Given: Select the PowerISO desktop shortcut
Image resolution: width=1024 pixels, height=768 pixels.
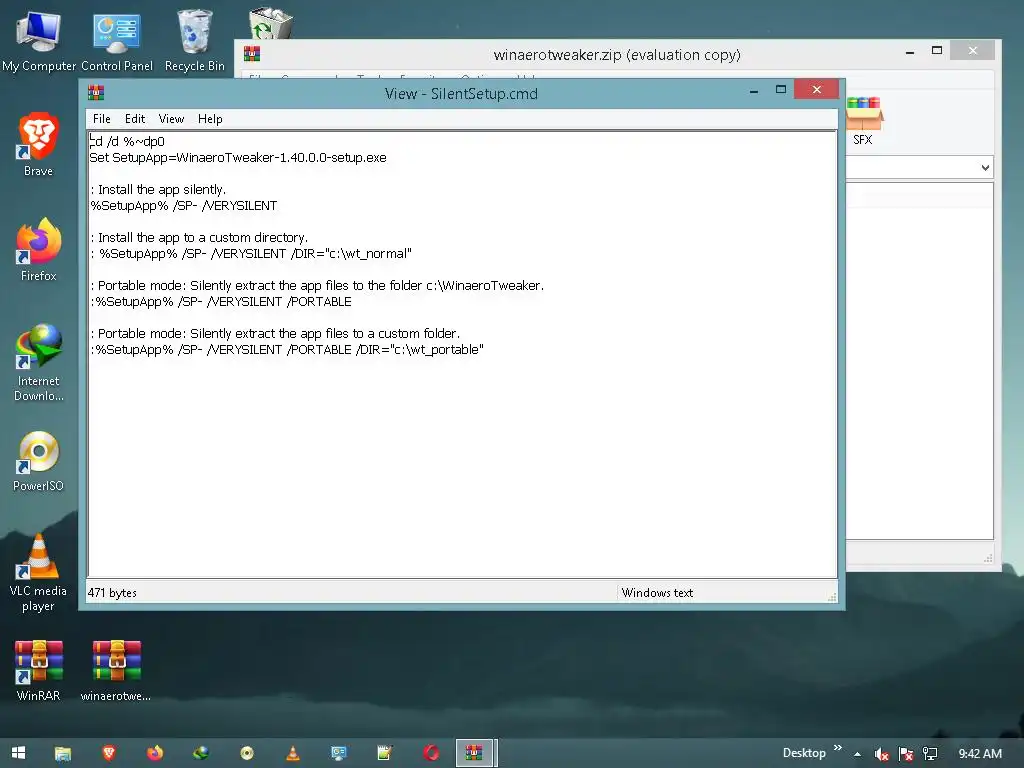Looking at the screenshot, I should pyautogui.click(x=39, y=461).
